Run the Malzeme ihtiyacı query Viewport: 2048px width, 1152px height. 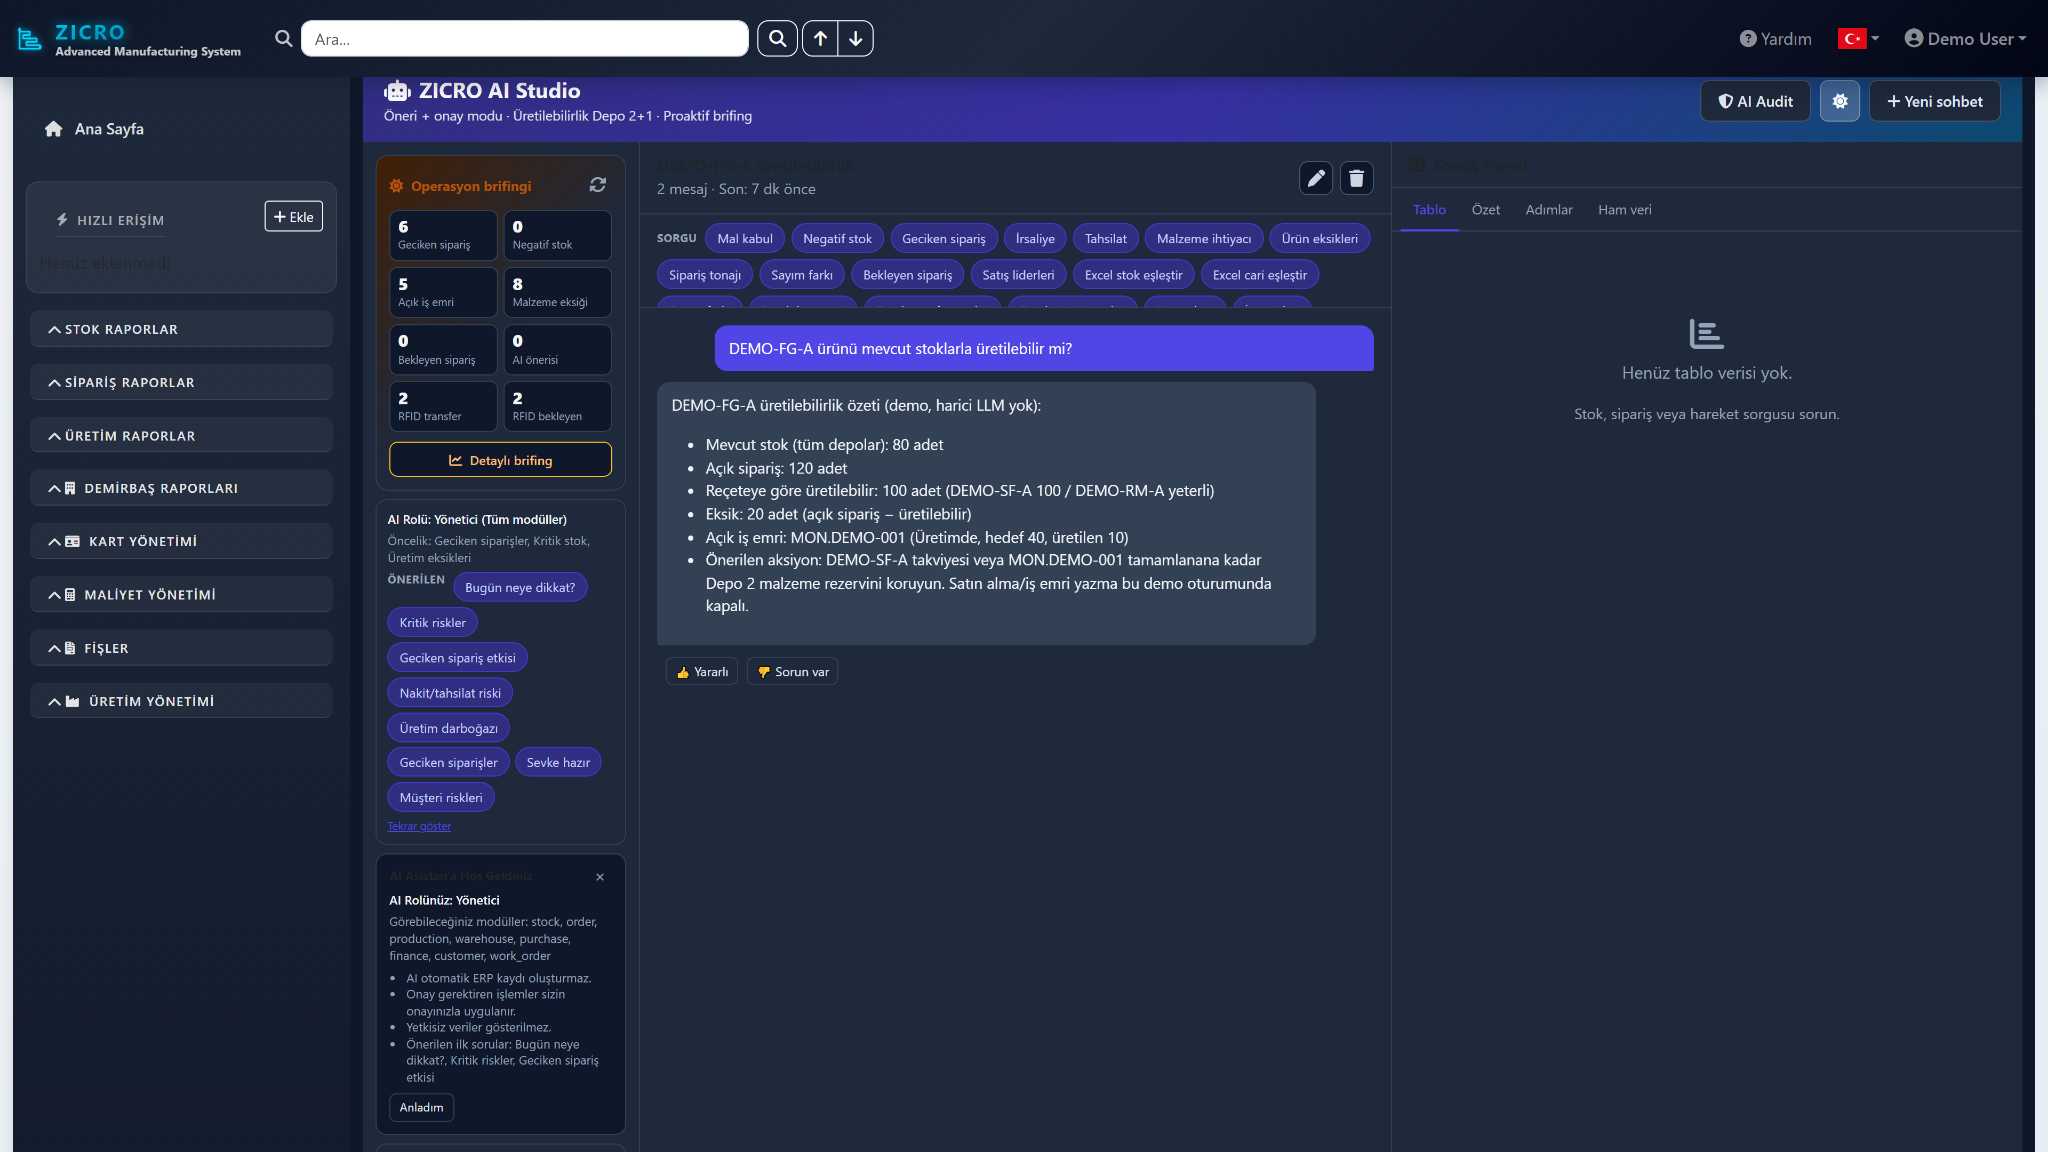pyautogui.click(x=1203, y=239)
